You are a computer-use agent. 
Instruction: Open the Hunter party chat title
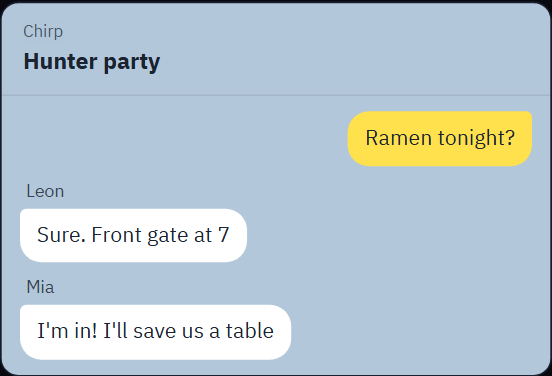pos(92,62)
